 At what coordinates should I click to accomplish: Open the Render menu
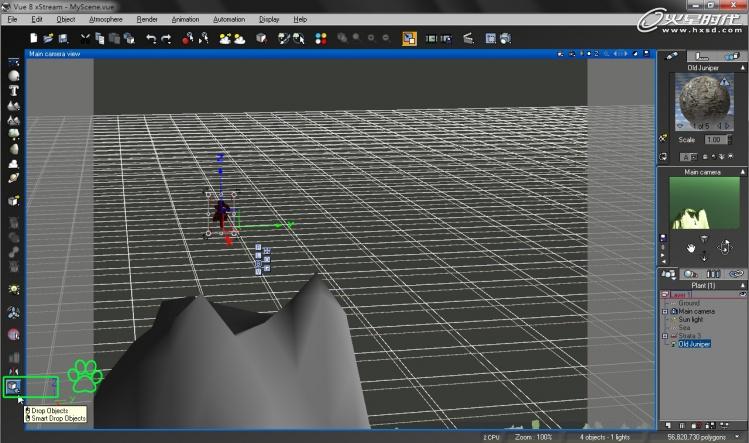tap(147, 19)
